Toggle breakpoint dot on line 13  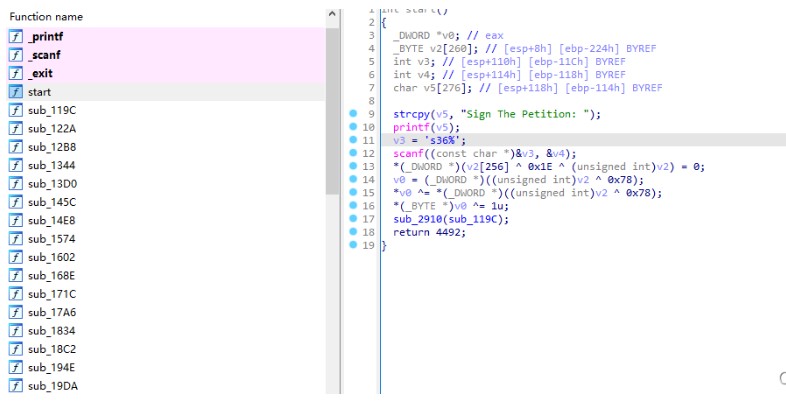pyautogui.click(x=353, y=166)
